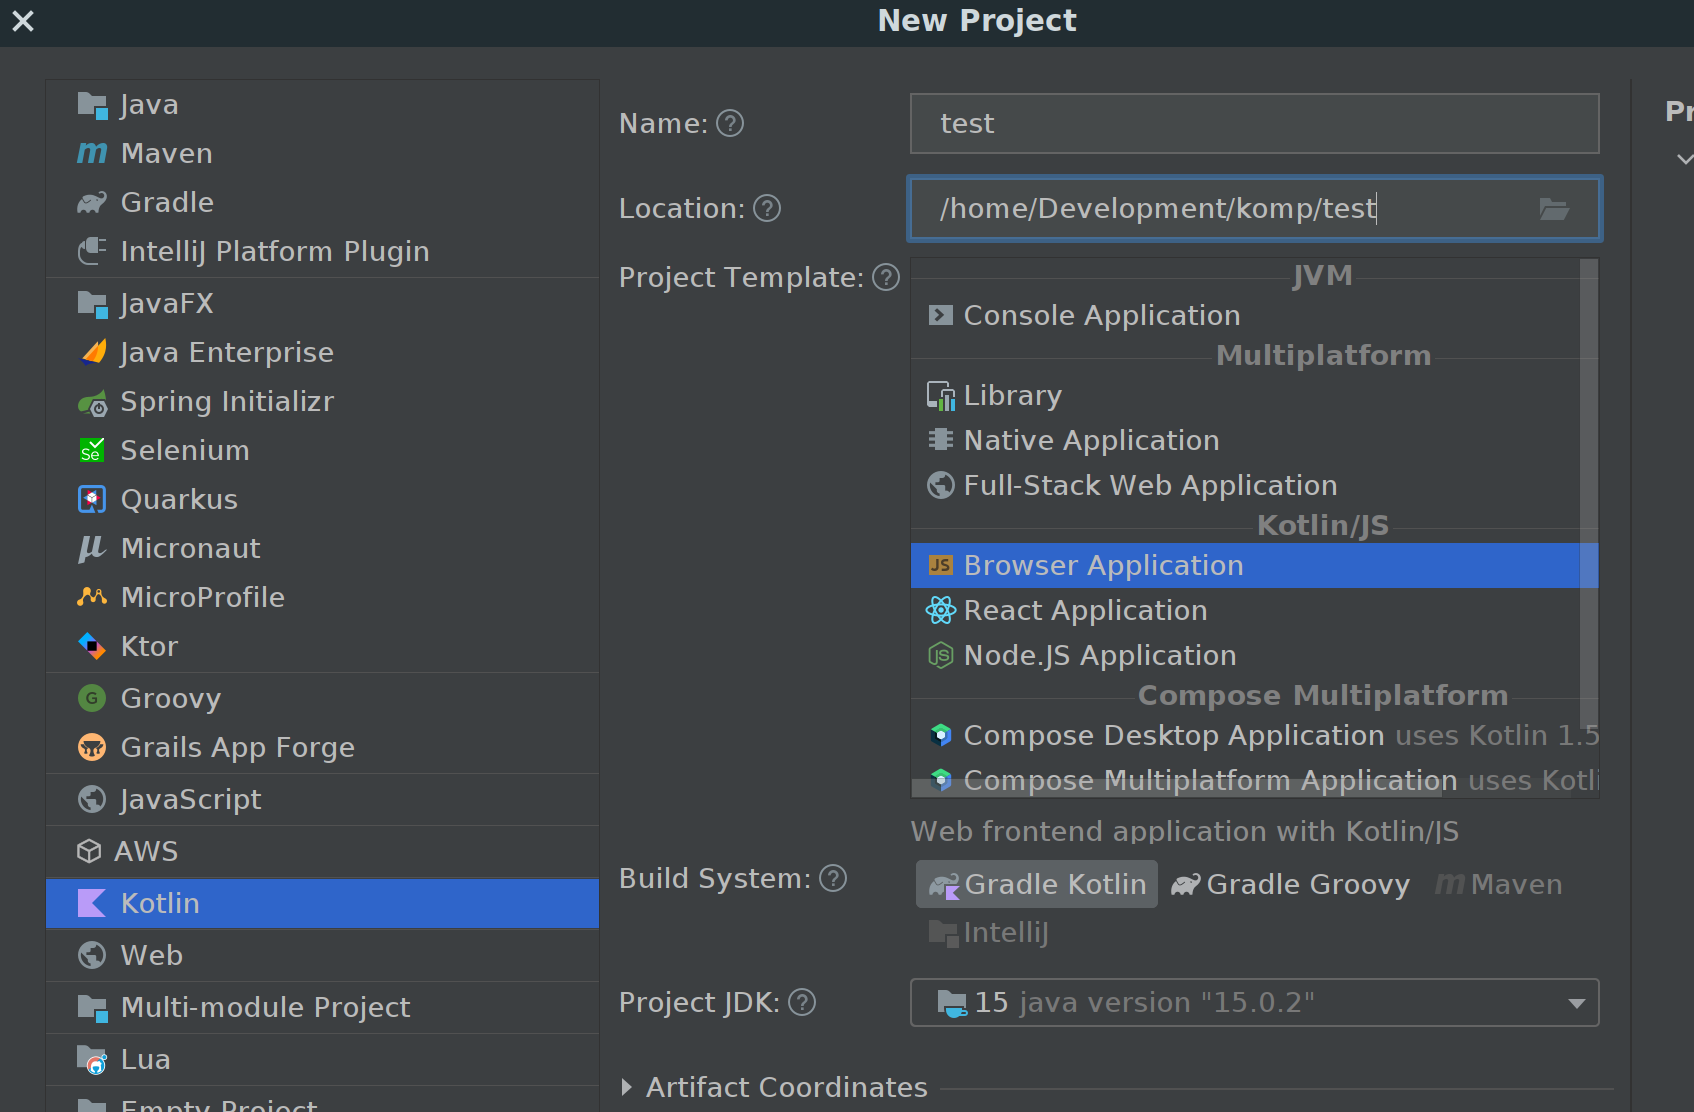This screenshot has height=1112, width=1694.
Task: Select the Node.JS Application template
Action: [x=1099, y=655]
